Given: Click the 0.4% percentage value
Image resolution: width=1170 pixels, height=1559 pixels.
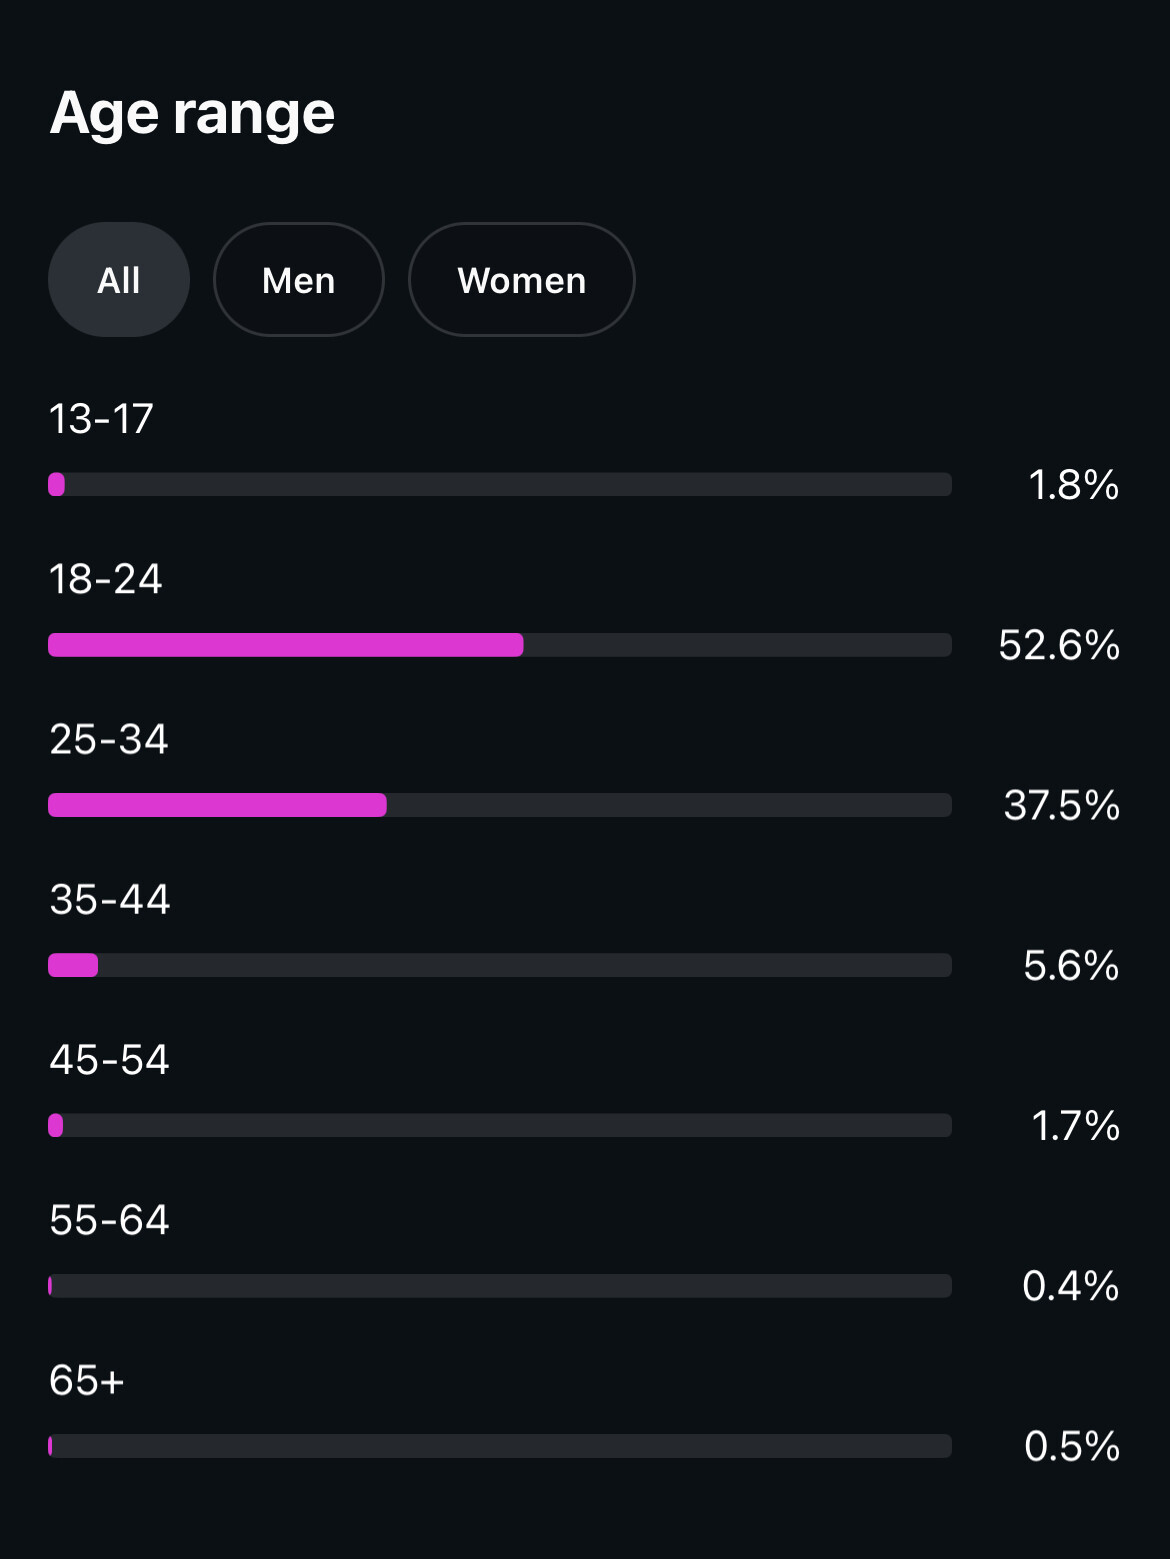Looking at the screenshot, I should [x=1071, y=1286].
